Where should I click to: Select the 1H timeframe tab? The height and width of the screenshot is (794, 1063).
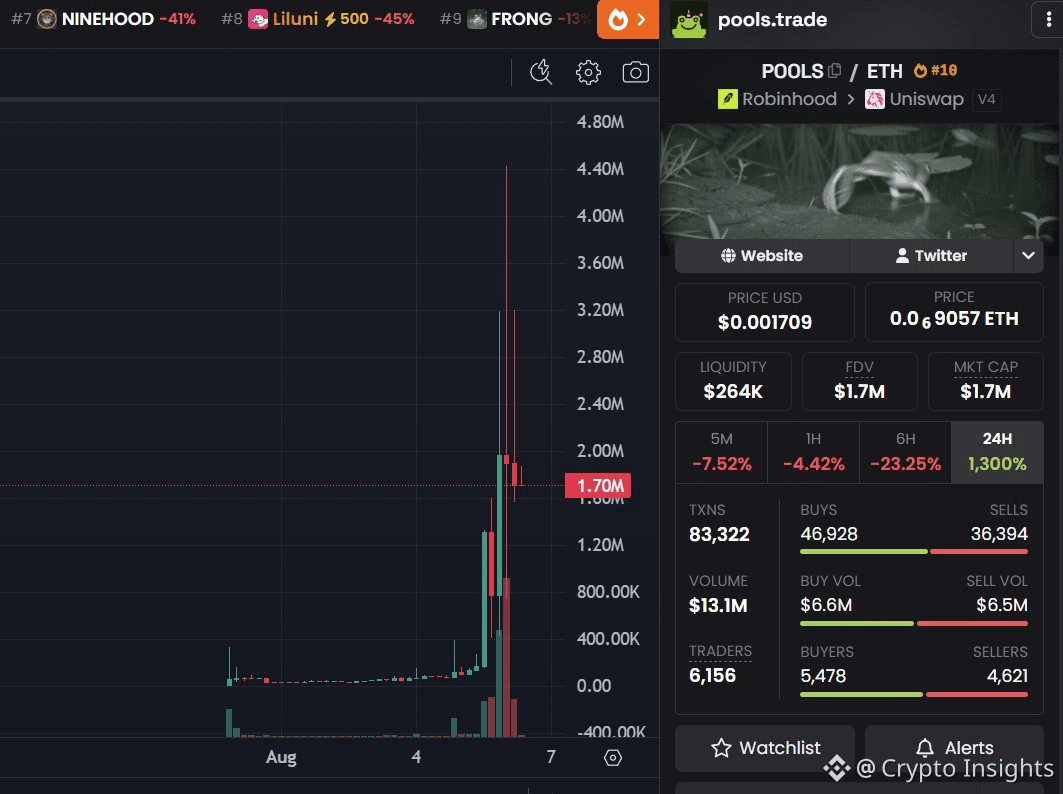814,452
